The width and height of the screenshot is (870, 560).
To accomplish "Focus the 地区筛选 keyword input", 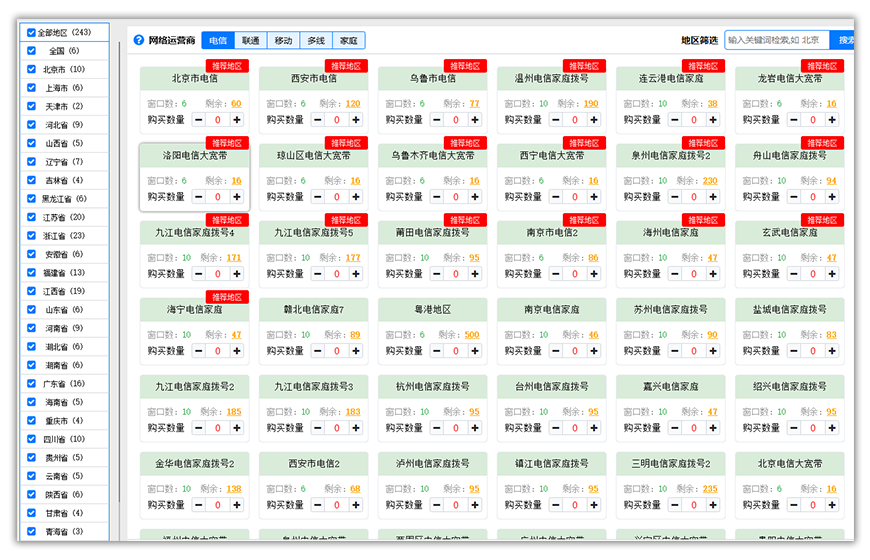I will tap(777, 40).
